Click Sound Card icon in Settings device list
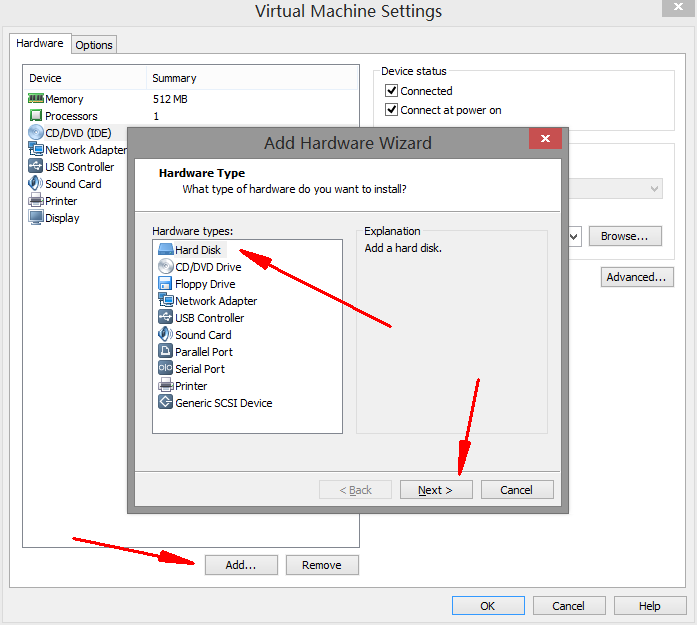Screen dimensions: 697x625 36,183
